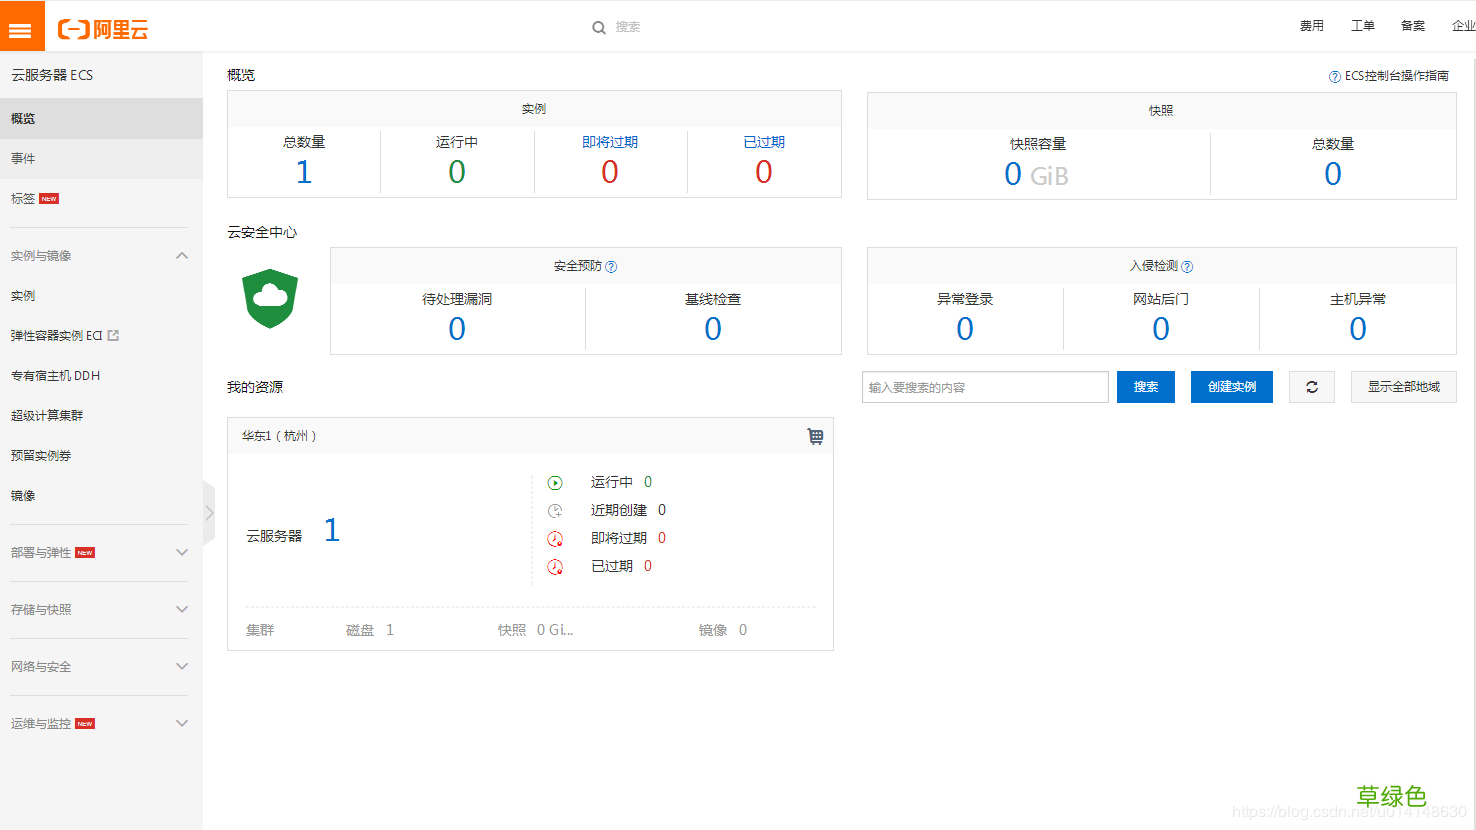
Task: Click the 显示全部地域 button
Action: coord(1403,387)
